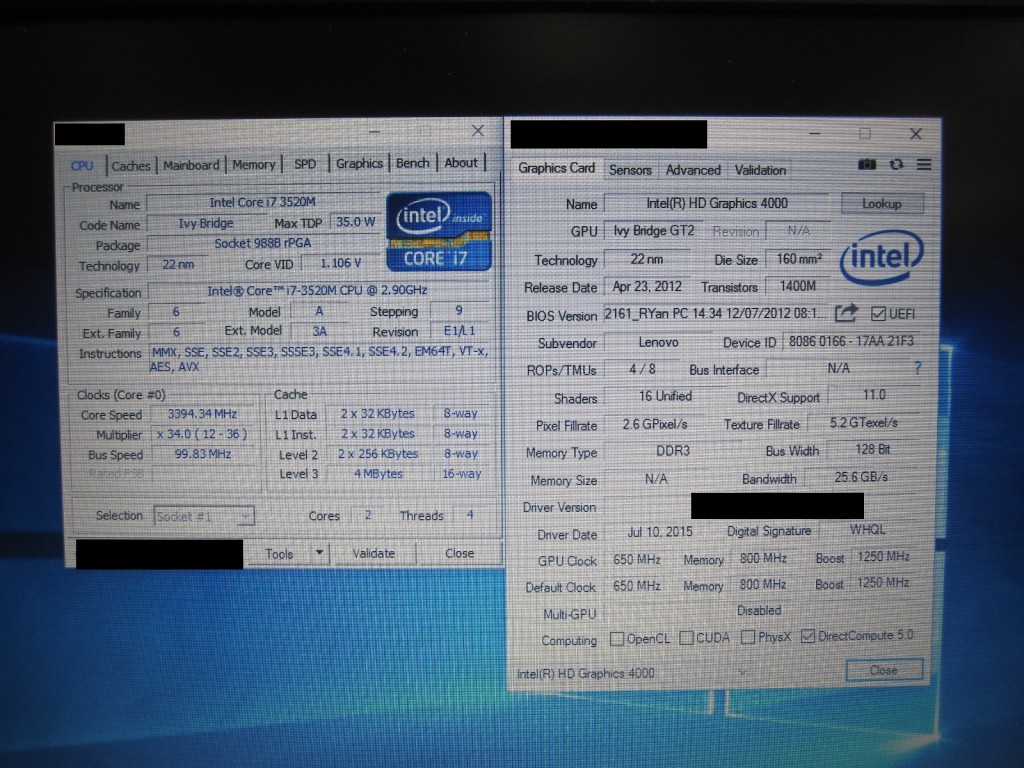Click the Bus Interface question mark
The height and width of the screenshot is (768, 1024).
(917, 369)
